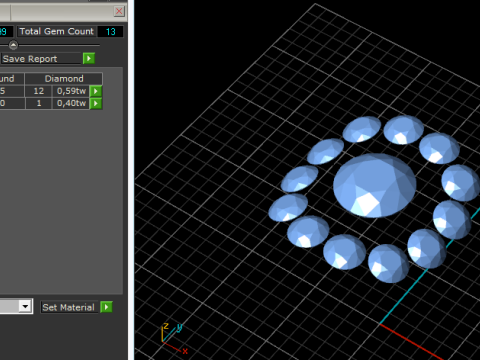The width and height of the screenshot is (480, 360).
Task: Select the quantity cell showing 1
Action: click(x=39, y=103)
